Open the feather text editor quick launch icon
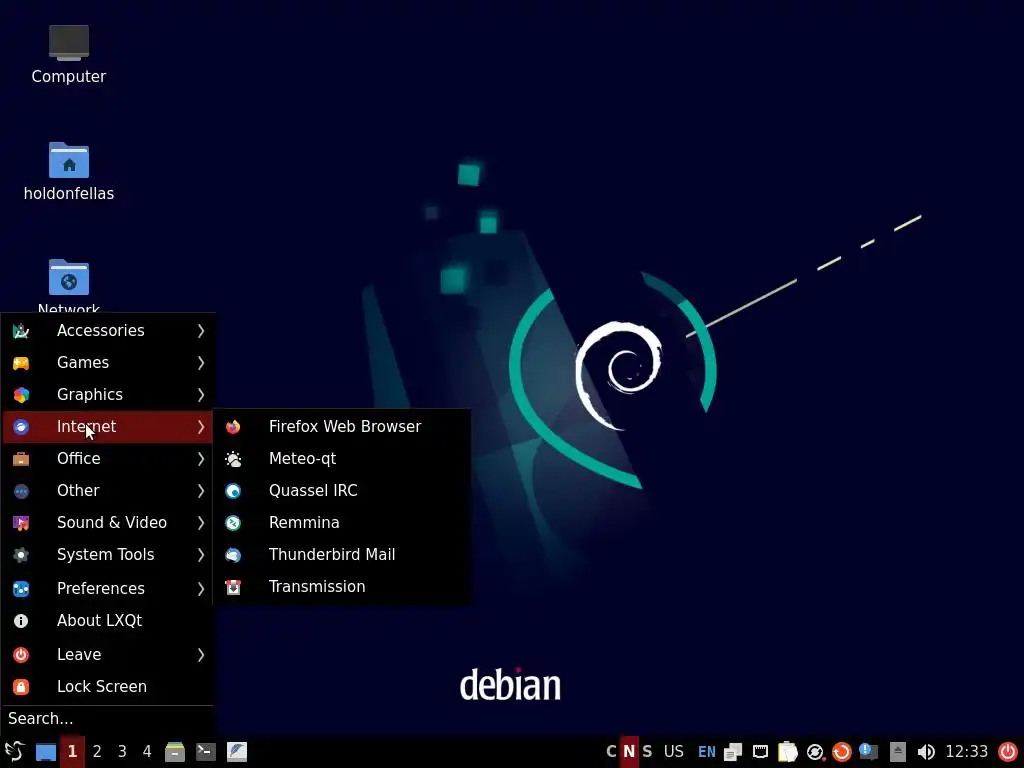The height and width of the screenshot is (768, 1024). point(237,752)
